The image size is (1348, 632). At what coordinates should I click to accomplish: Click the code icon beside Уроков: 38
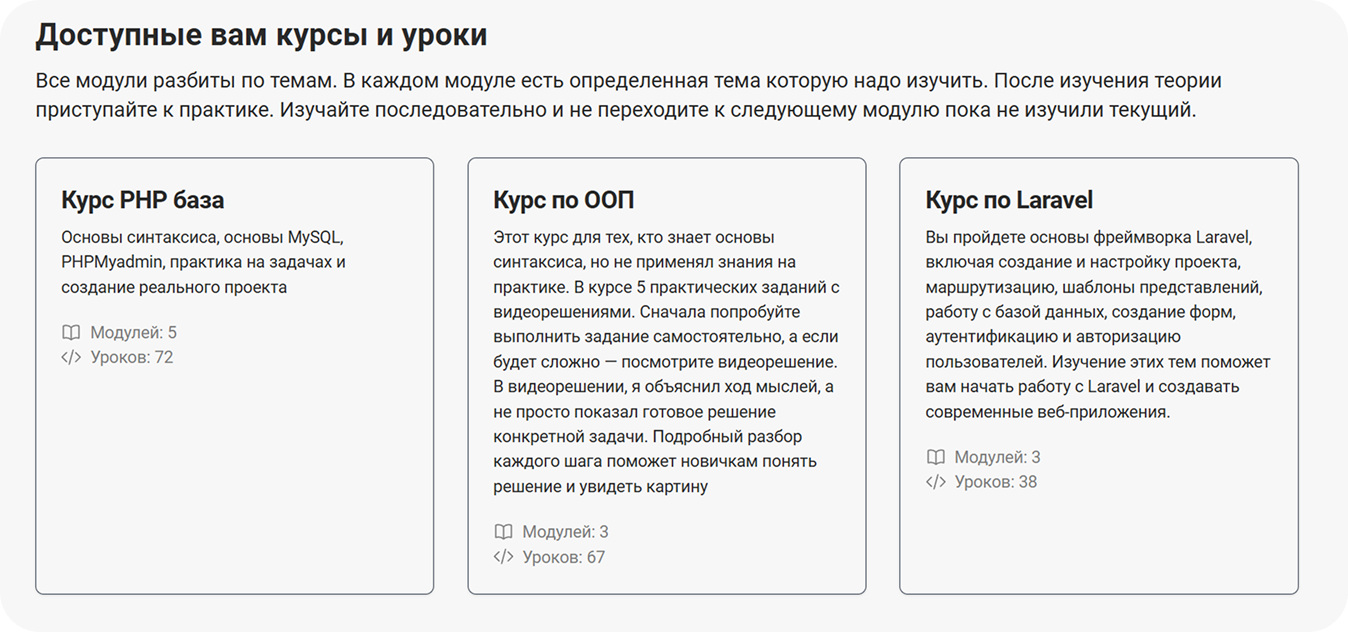(x=935, y=482)
